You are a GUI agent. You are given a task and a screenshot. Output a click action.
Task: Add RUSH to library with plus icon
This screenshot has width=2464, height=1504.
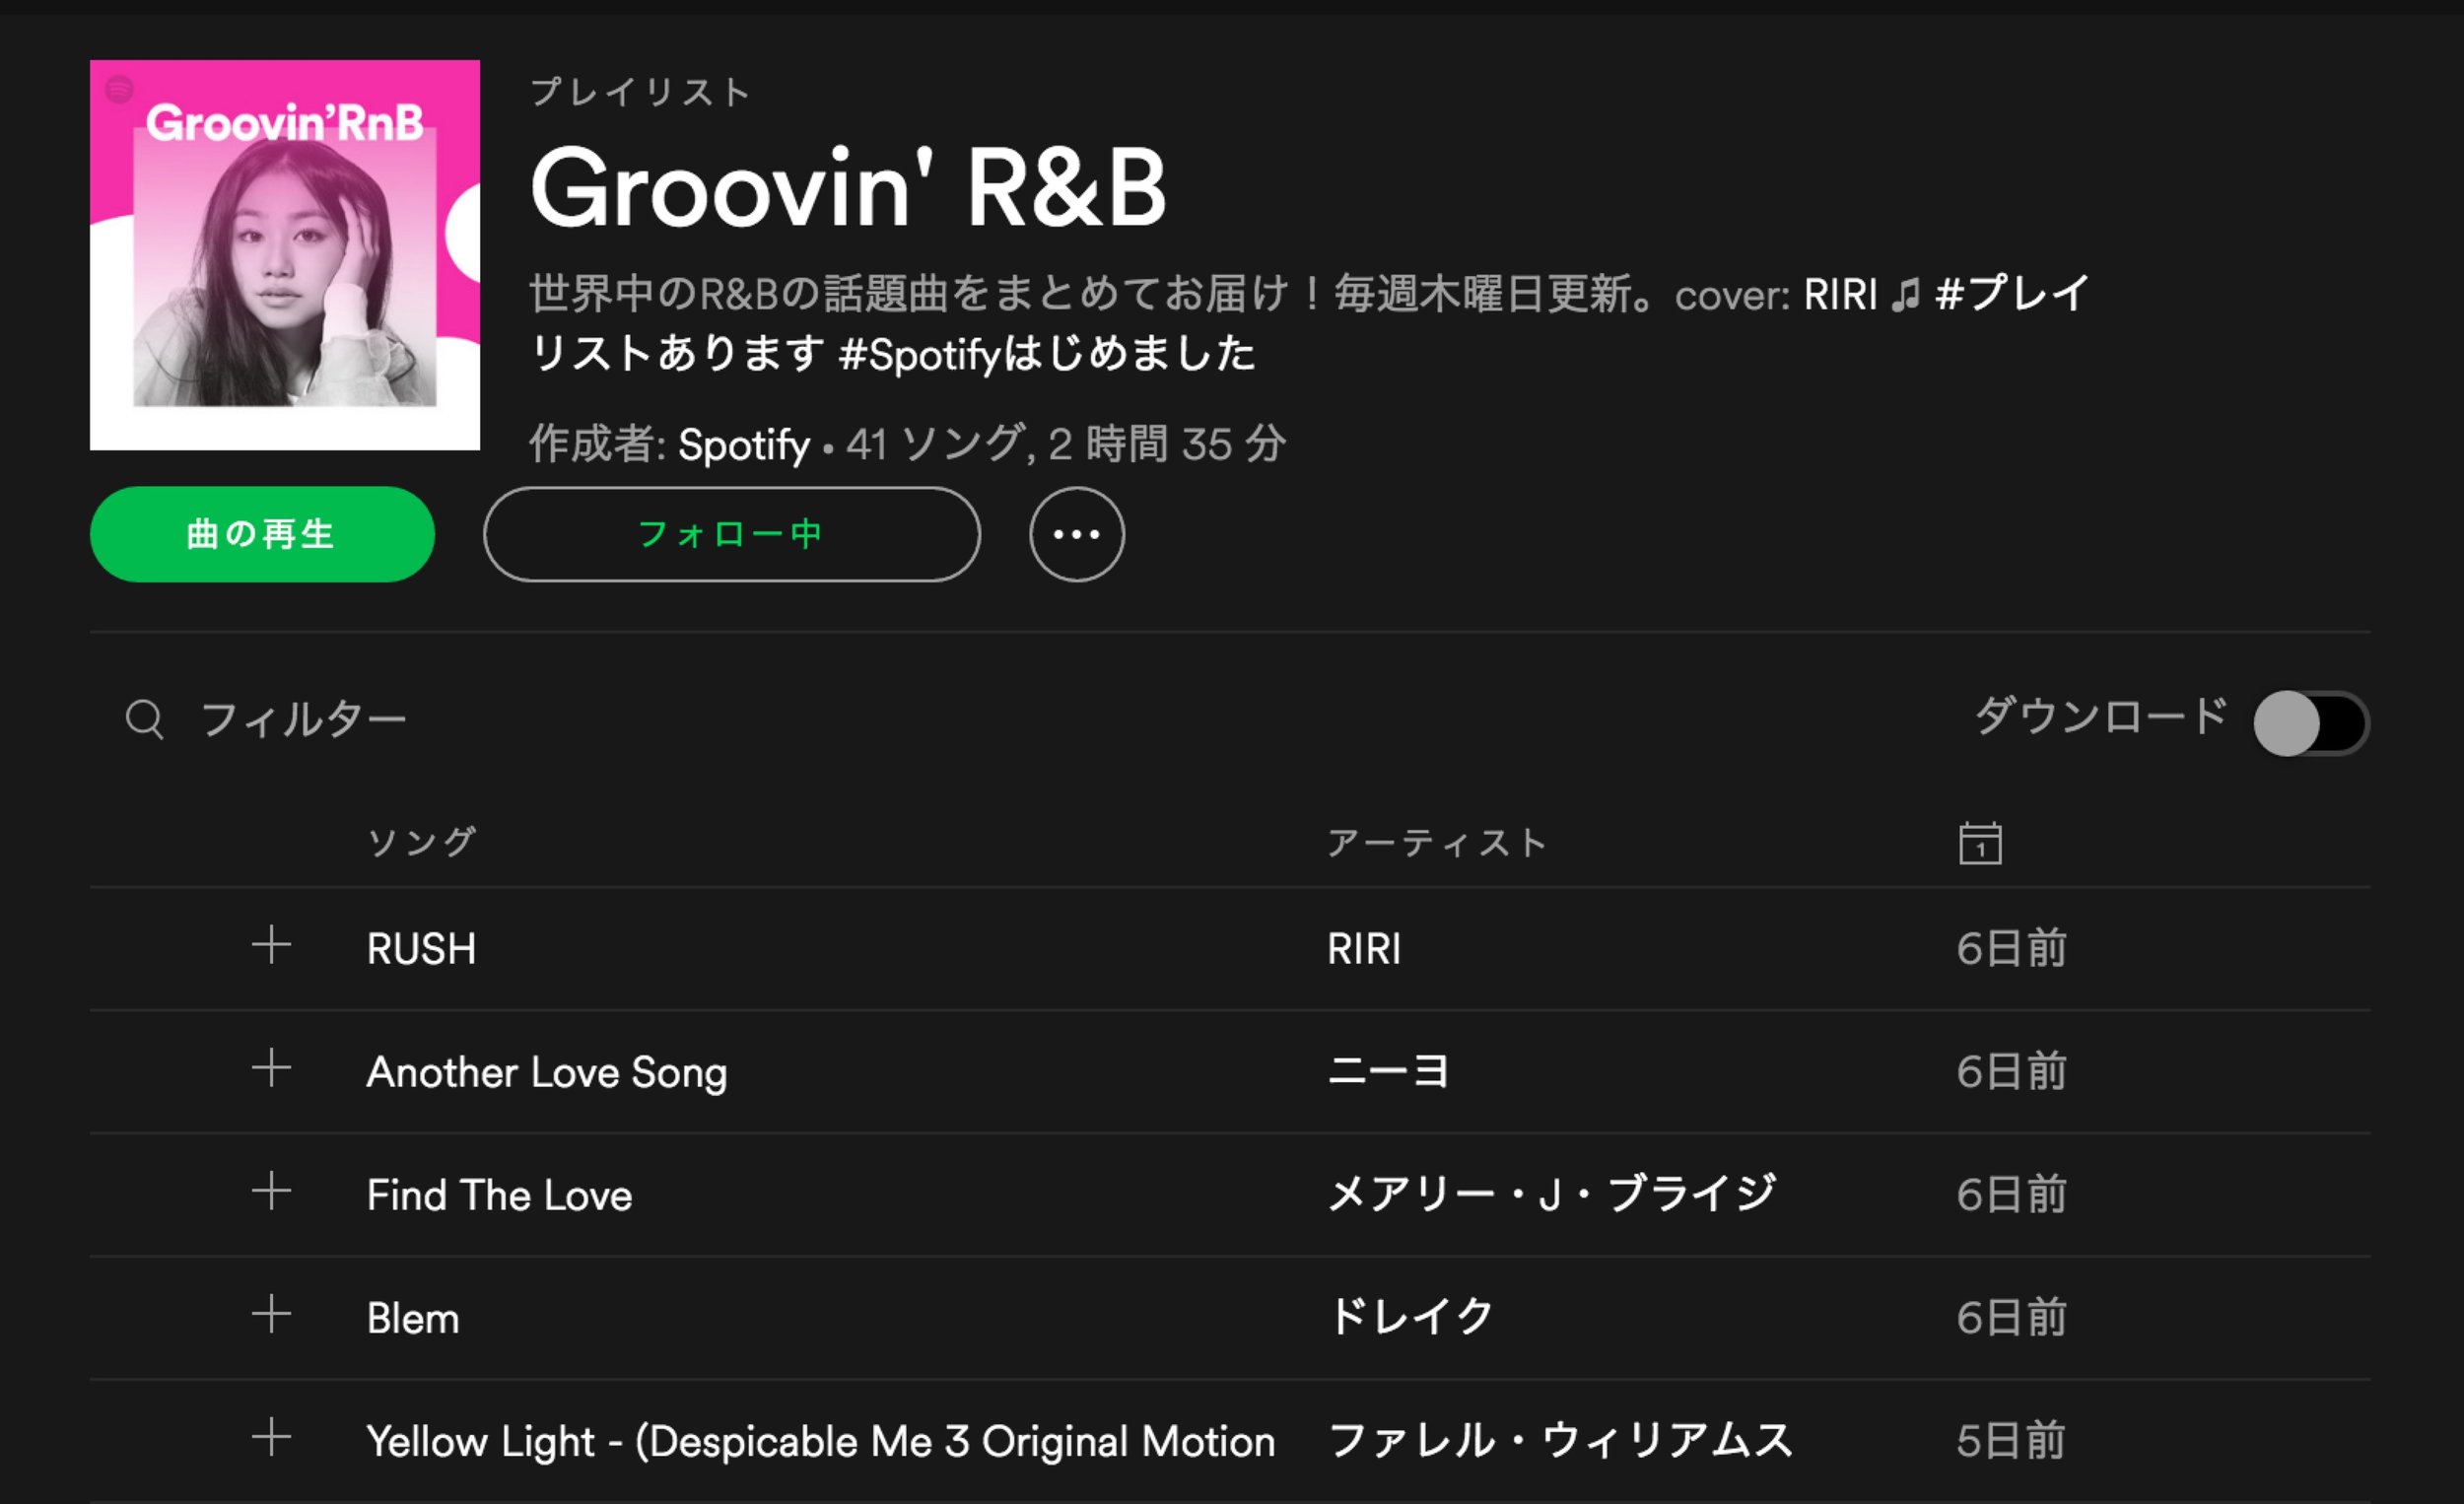coord(271,945)
